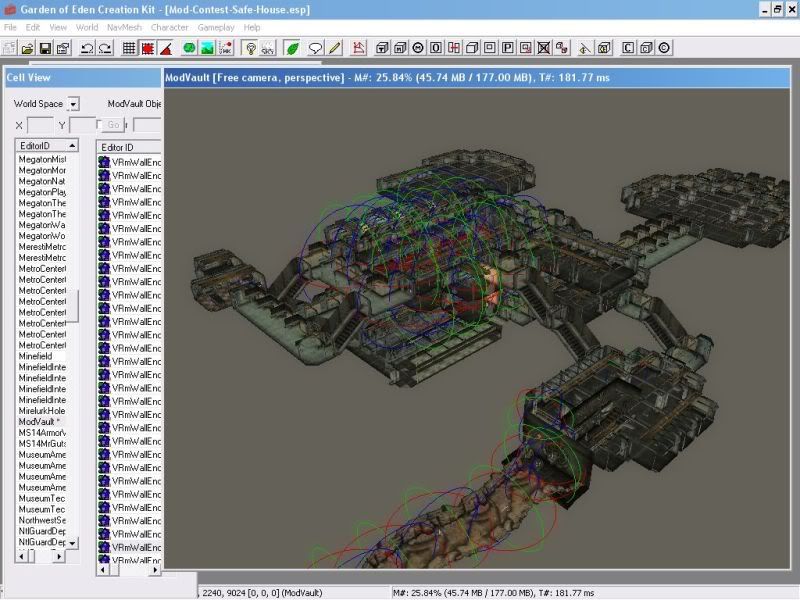Image resolution: width=800 pixels, height=600 pixels.
Task: Select the first VRmWallEnd object row
Action: click(130, 162)
